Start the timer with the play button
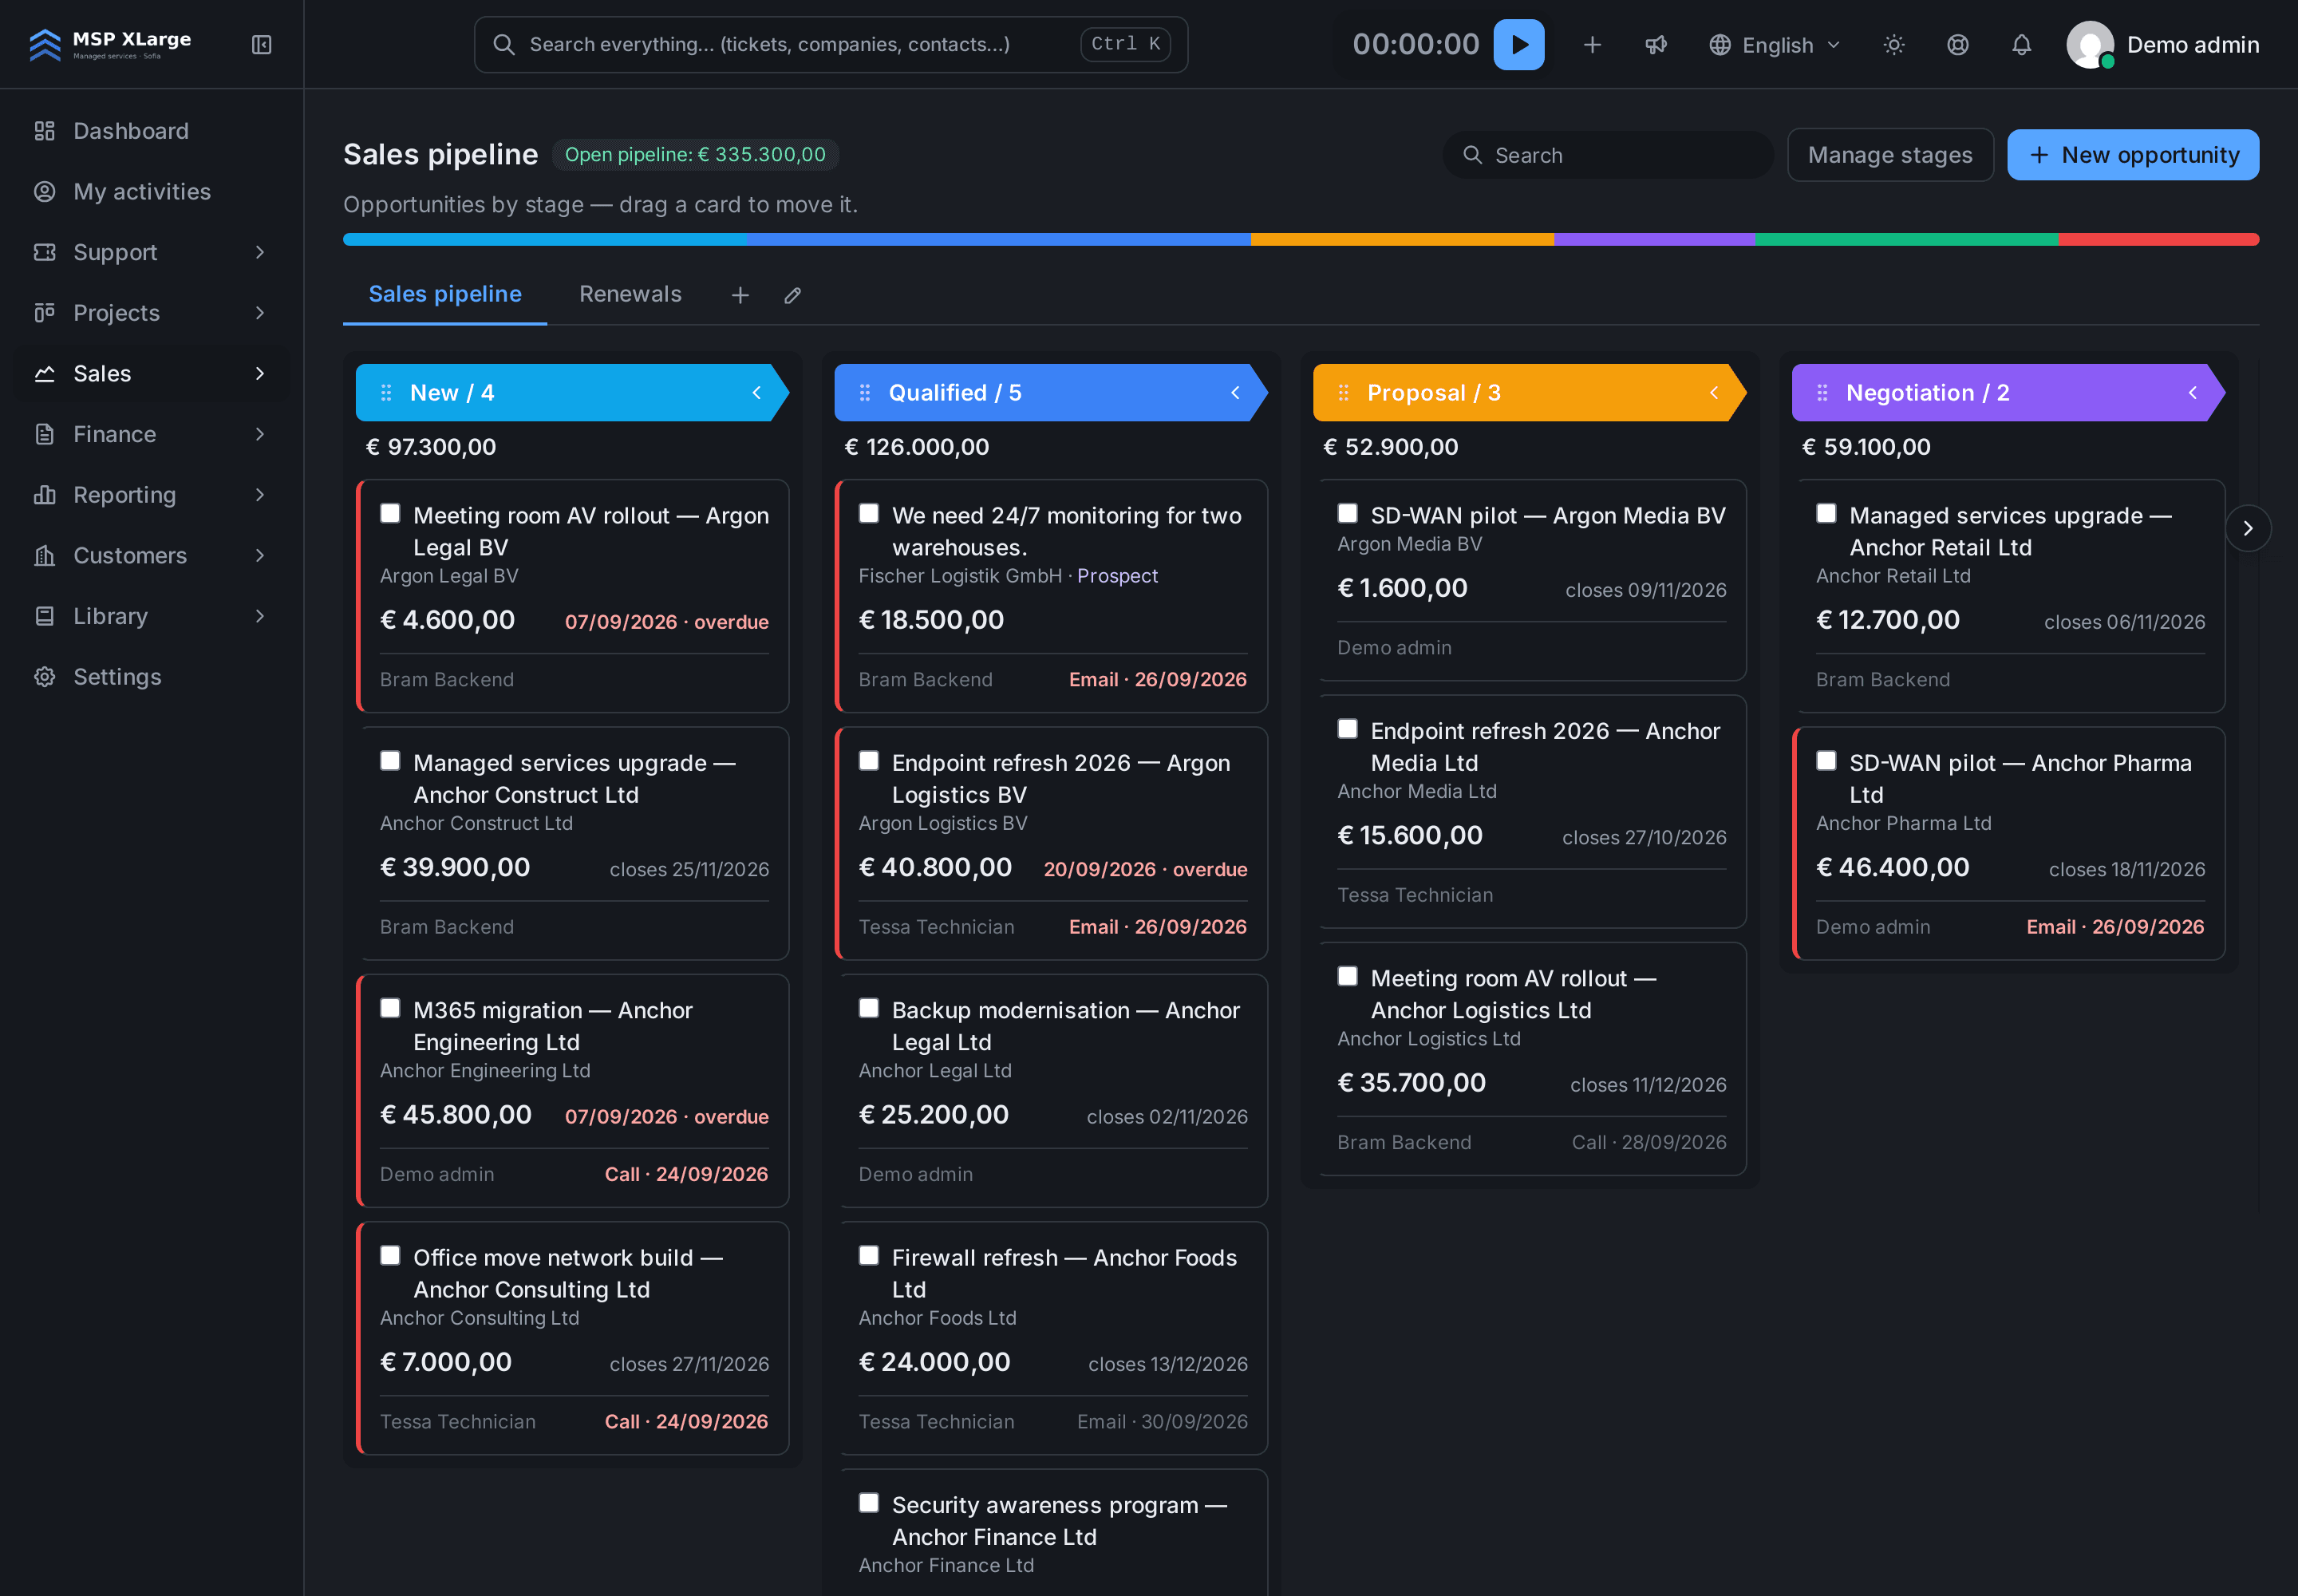Image resolution: width=2298 pixels, height=1596 pixels. (x=1518, y=45)
